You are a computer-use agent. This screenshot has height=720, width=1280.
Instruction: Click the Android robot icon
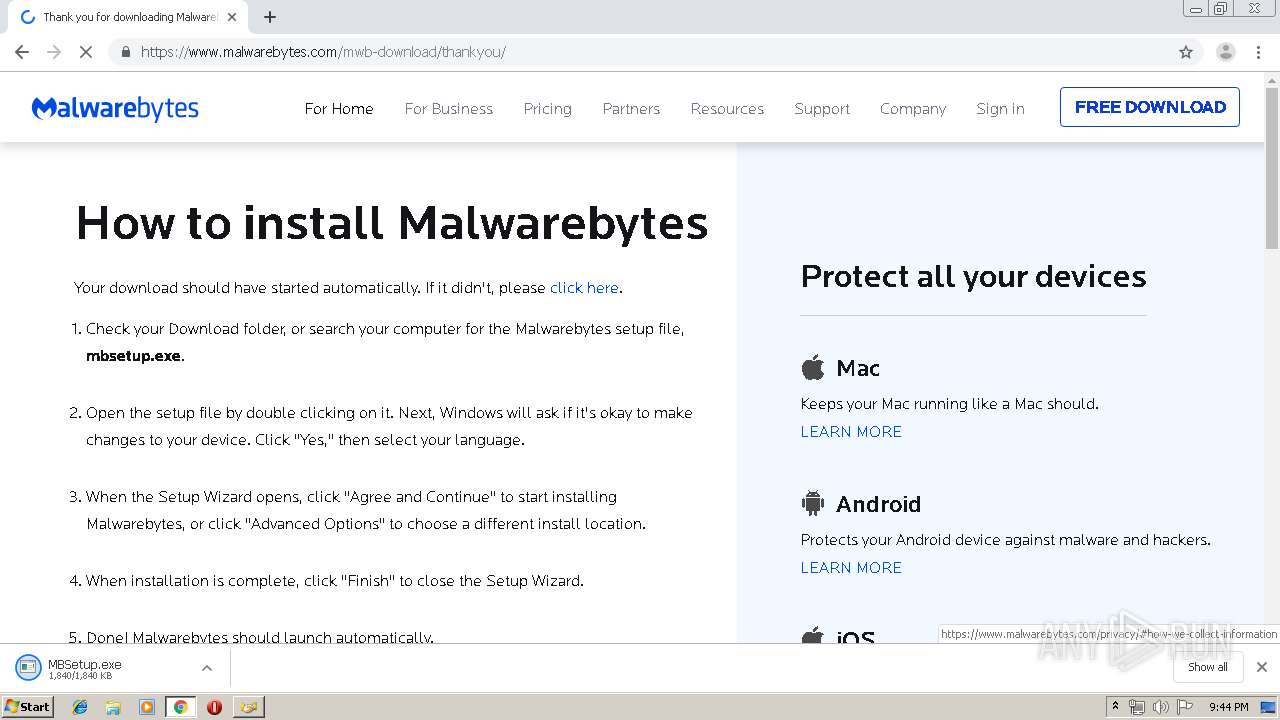click(813, 503)
